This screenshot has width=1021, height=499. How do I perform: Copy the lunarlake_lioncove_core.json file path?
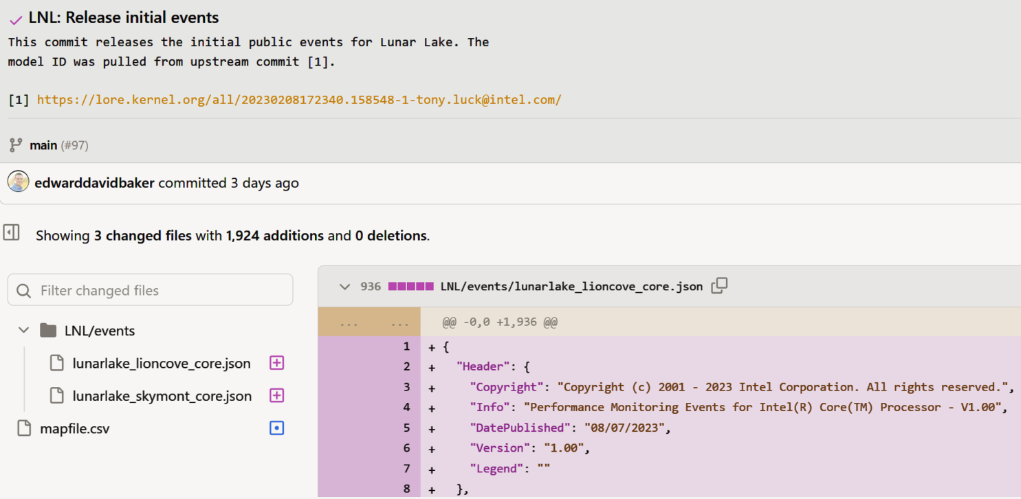tap(720, 286)
